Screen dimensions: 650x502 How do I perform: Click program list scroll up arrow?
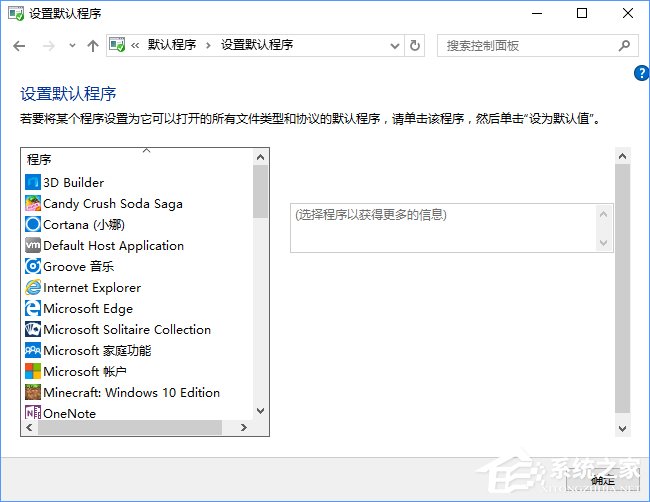(x=260, y=157)
